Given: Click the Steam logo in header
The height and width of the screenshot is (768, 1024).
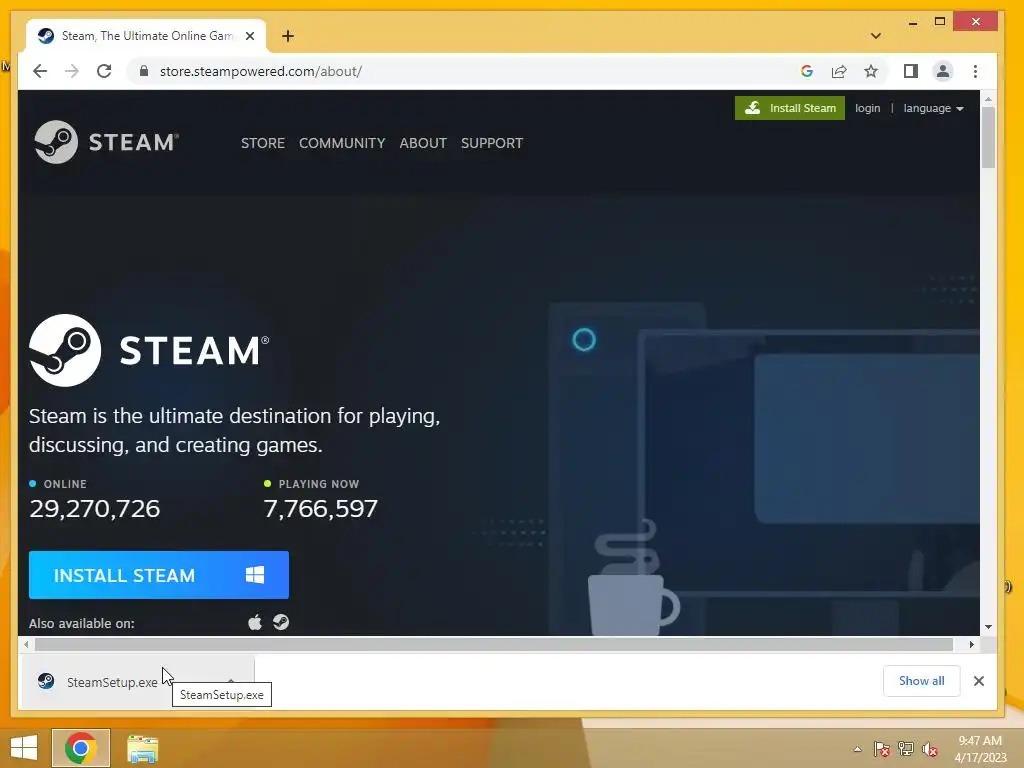Looking at the screenshot, I should point(106,142).
